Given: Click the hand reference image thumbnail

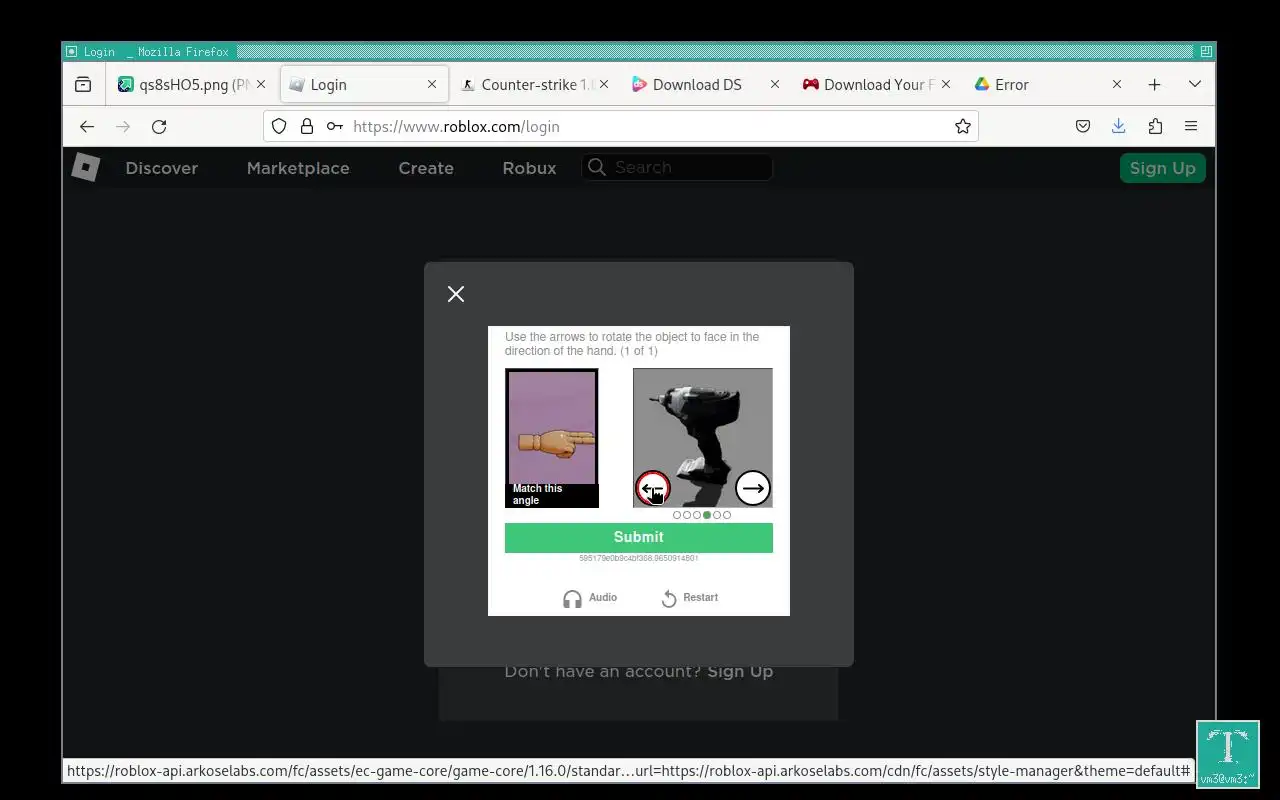Looking at the screenshot, I should pos(552,438).
